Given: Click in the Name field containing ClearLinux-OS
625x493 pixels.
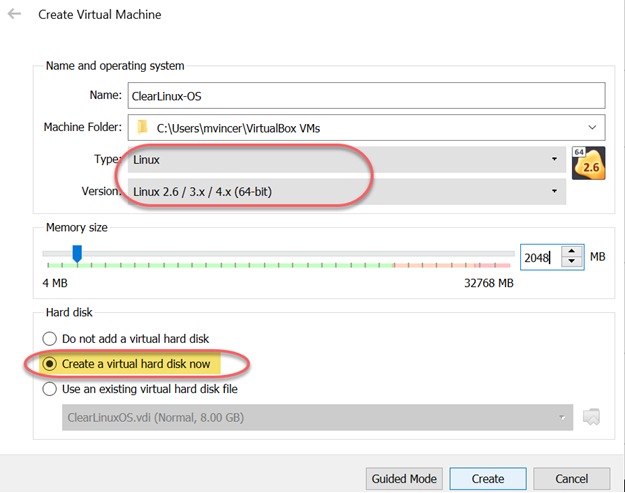Looking at the screenshot, I should [x=366, y=96].
